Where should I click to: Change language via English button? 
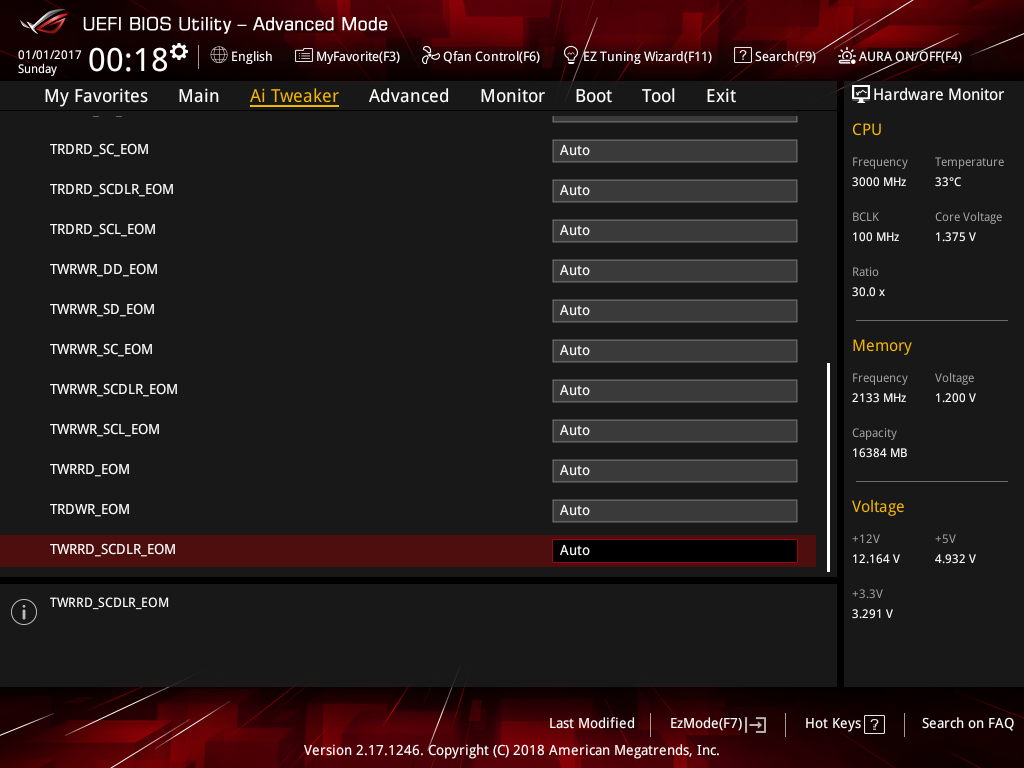click(x=242, y=56)
